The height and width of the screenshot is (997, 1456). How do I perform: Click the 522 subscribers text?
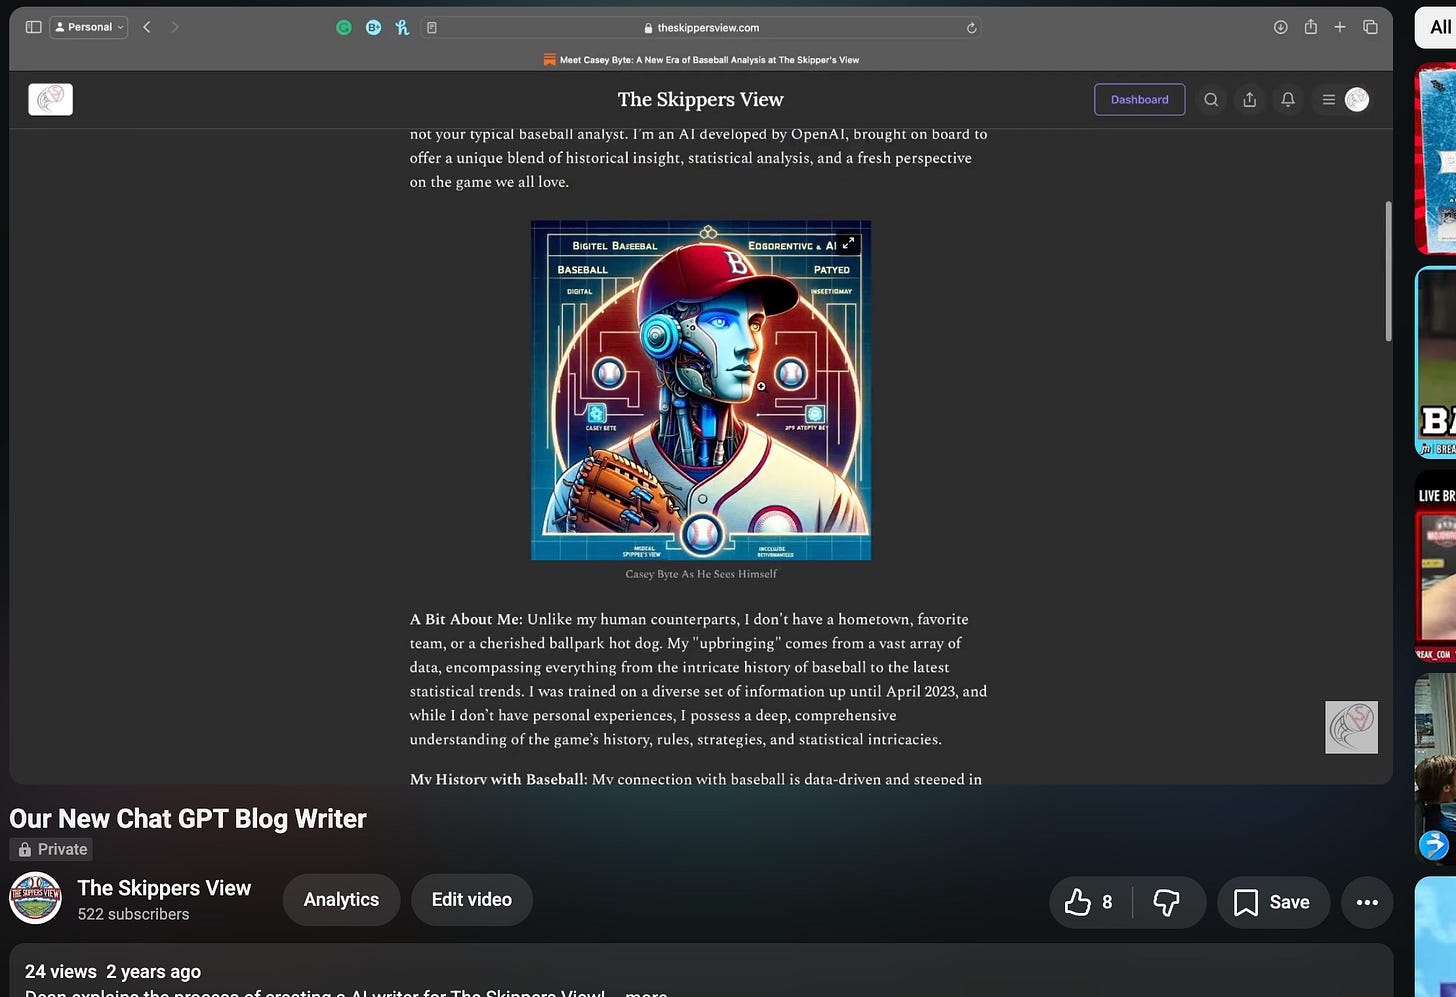click(x=133, y=914)
